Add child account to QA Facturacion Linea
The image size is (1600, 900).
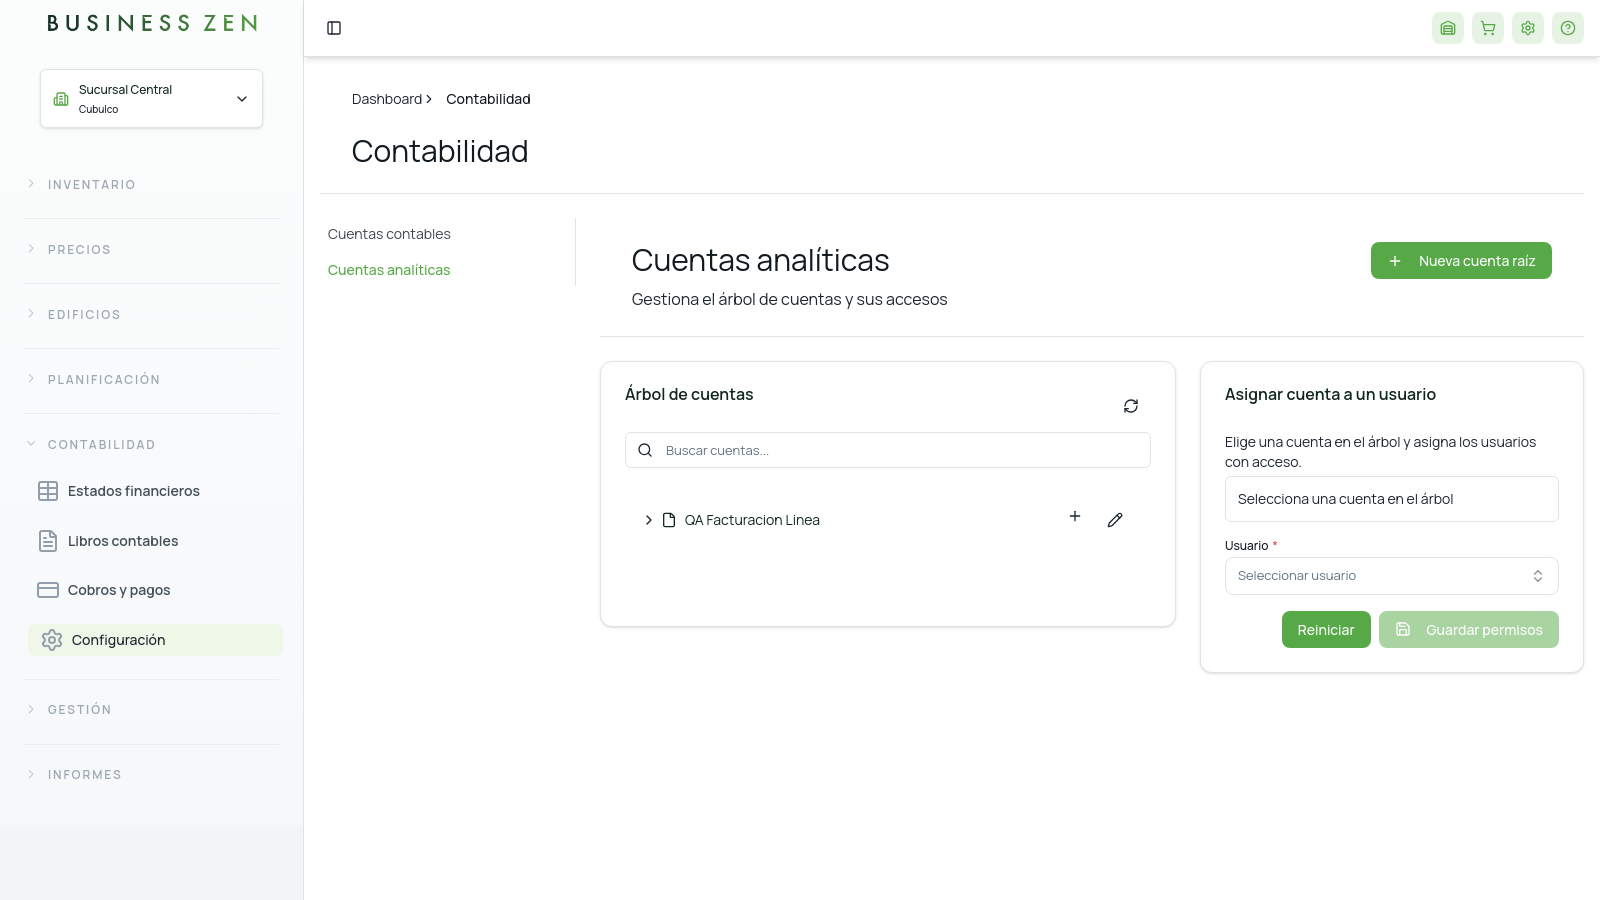1075,516
